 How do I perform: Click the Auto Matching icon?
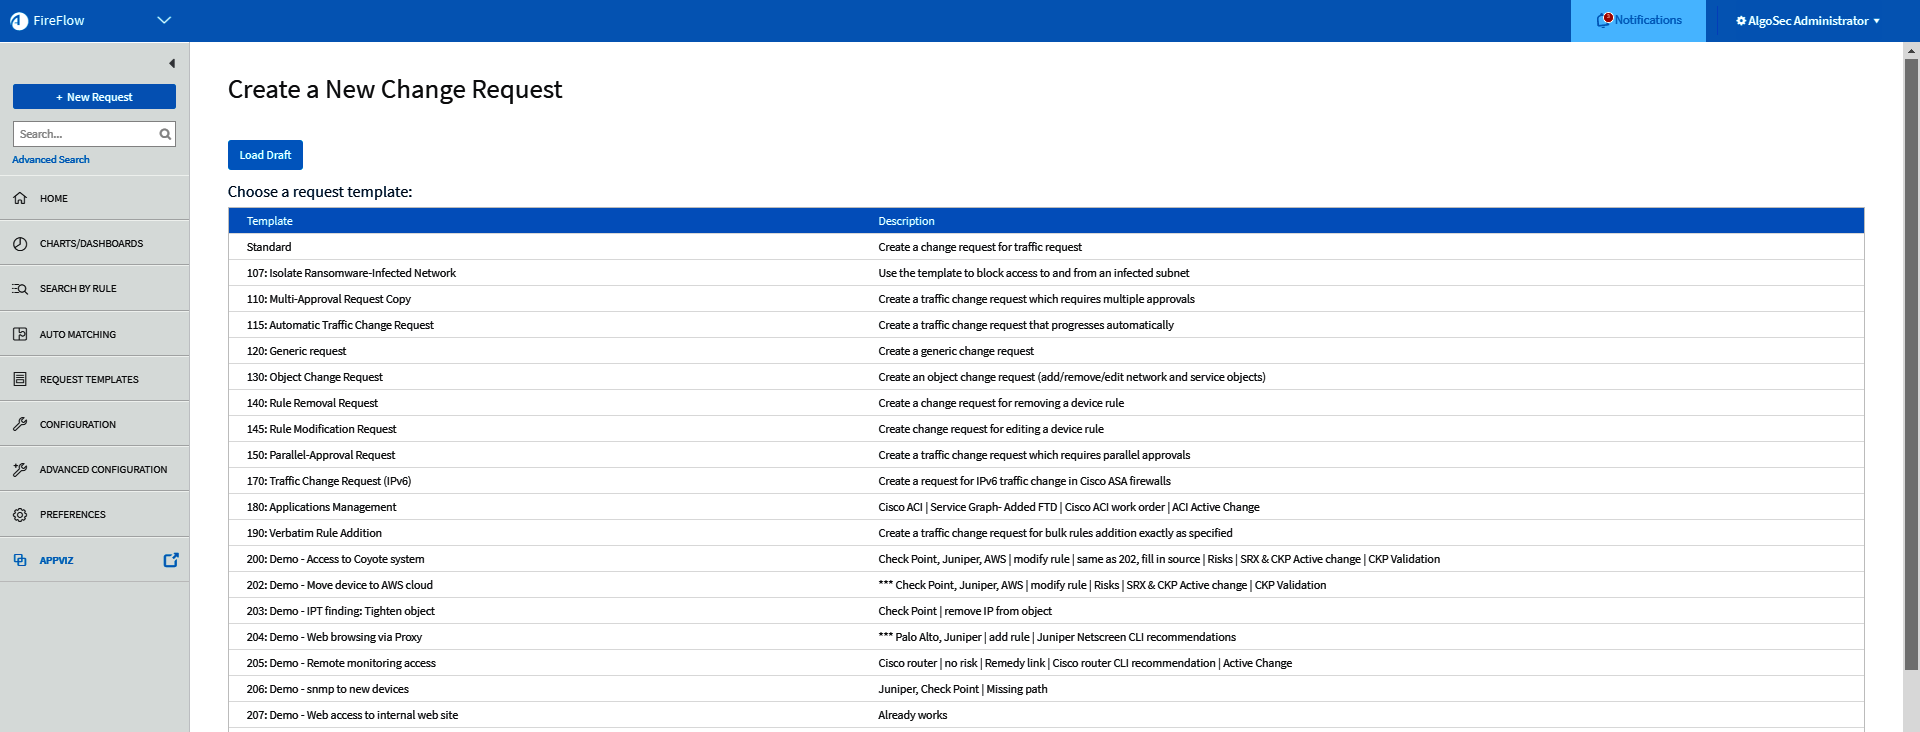pyautogui.click(x=20, y=334)
